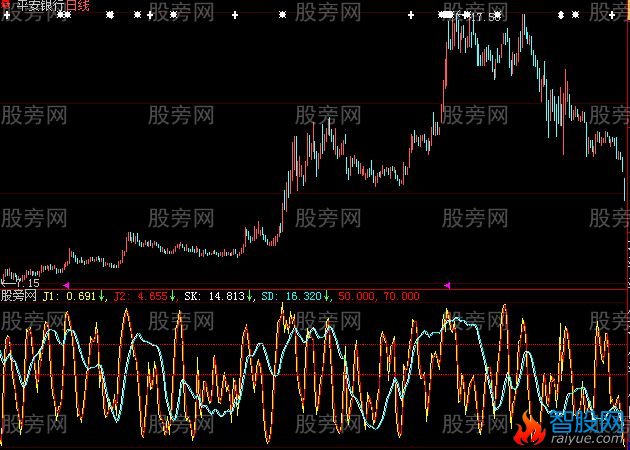
Task: Click the green down arrow after J2 value
Action: [x=172, y=297]
